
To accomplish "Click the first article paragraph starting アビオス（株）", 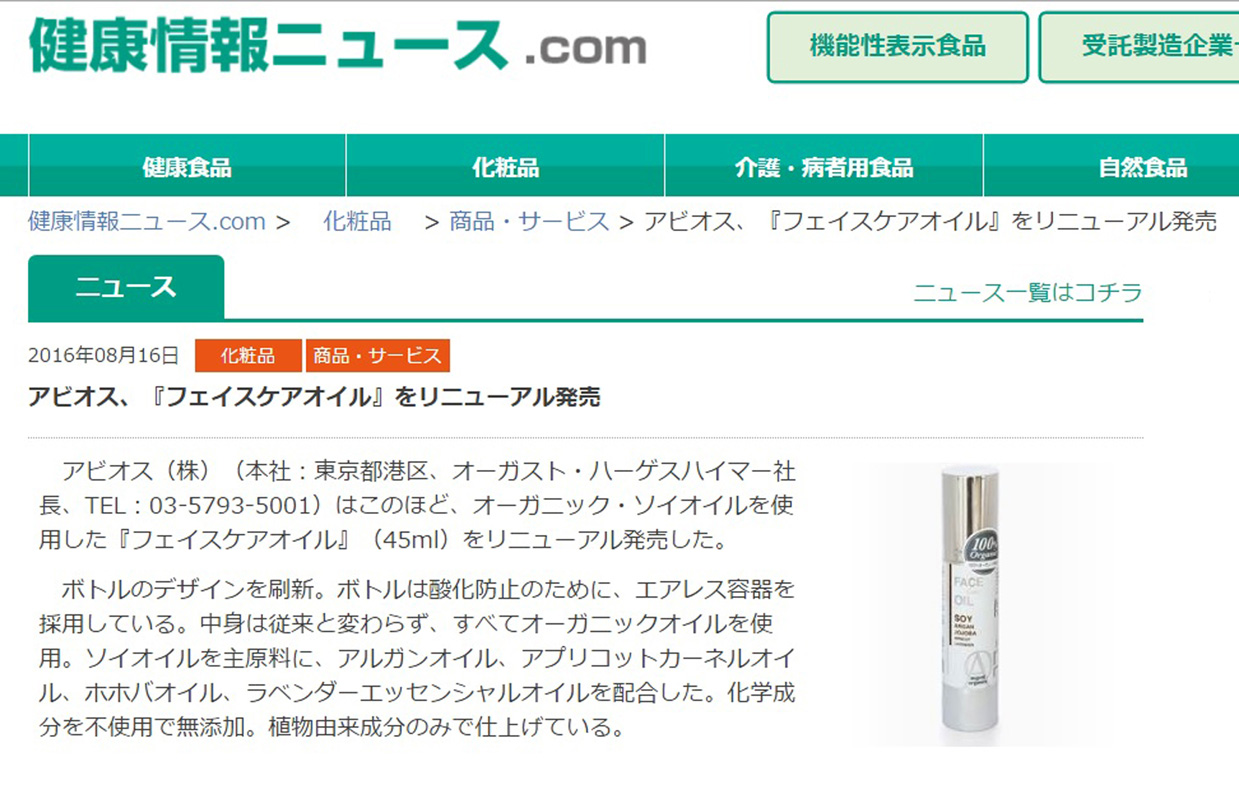I will (x=418, y=505).
